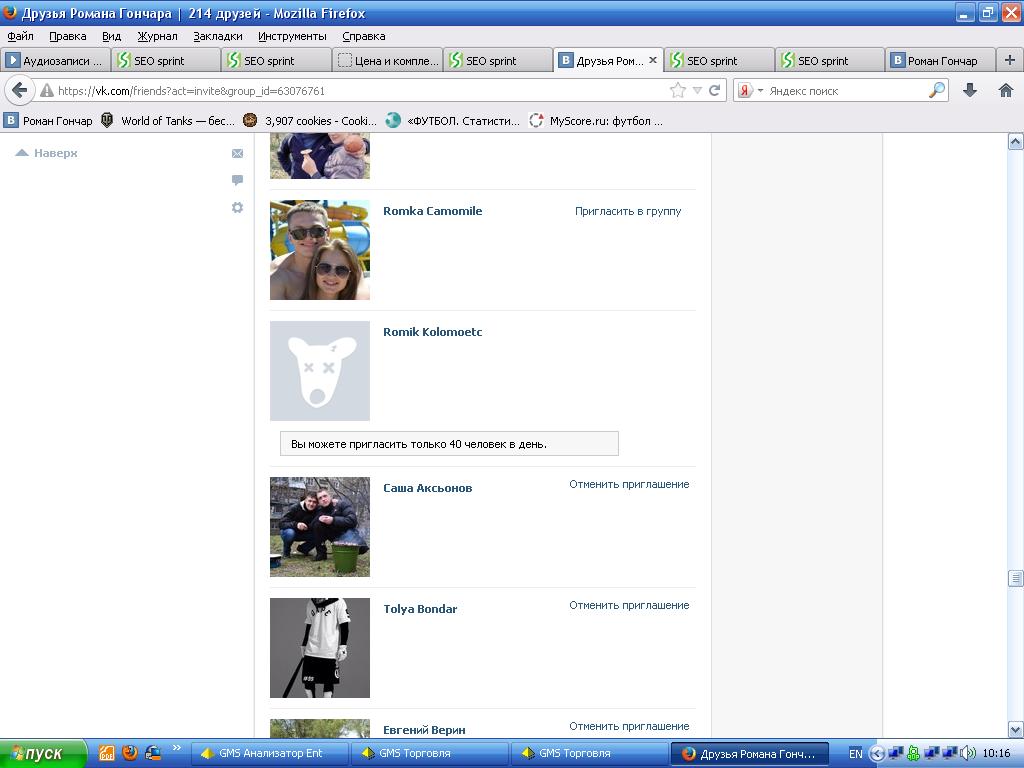The width and height of the screenshot is (1024, 768).
Task: Close the Друзья Ром... tab
Action: 652,60
